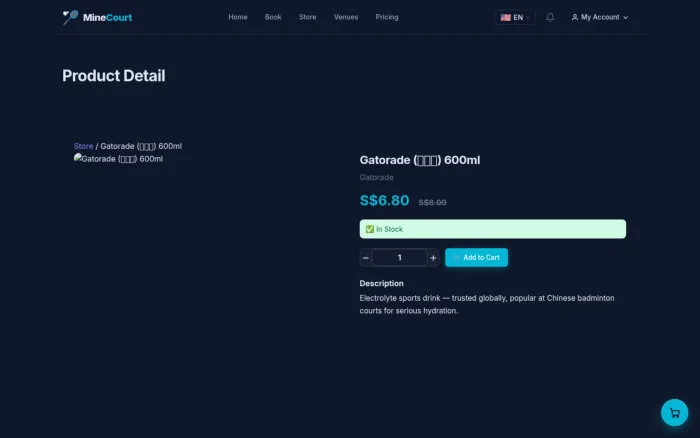Click the Gatorade brand label under title
The image size is (700, 438).
[x=376, y=177]
